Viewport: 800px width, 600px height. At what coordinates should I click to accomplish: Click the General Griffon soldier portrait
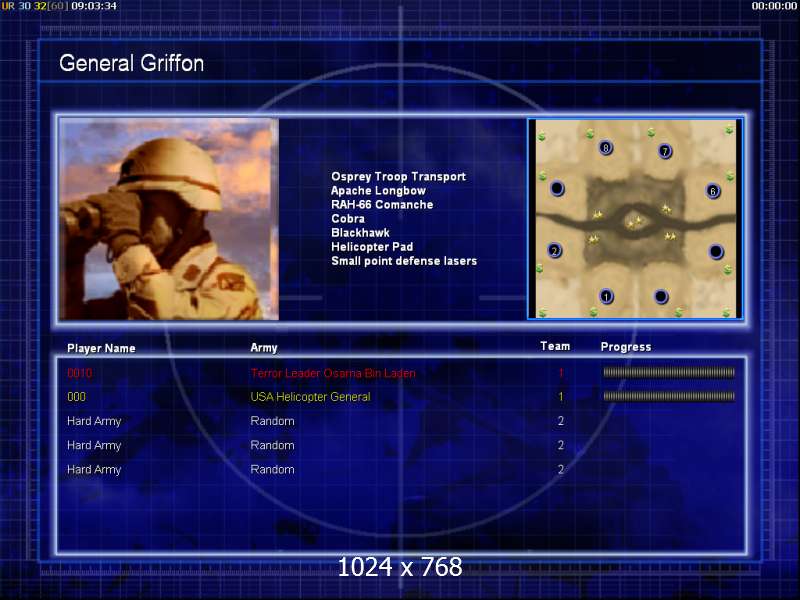click(169, 219)
